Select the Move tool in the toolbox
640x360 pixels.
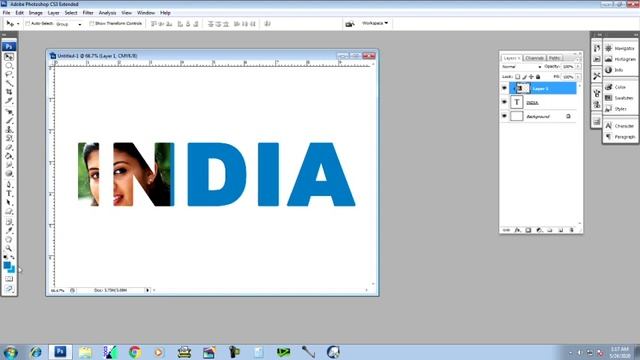(x=9, y=57)
